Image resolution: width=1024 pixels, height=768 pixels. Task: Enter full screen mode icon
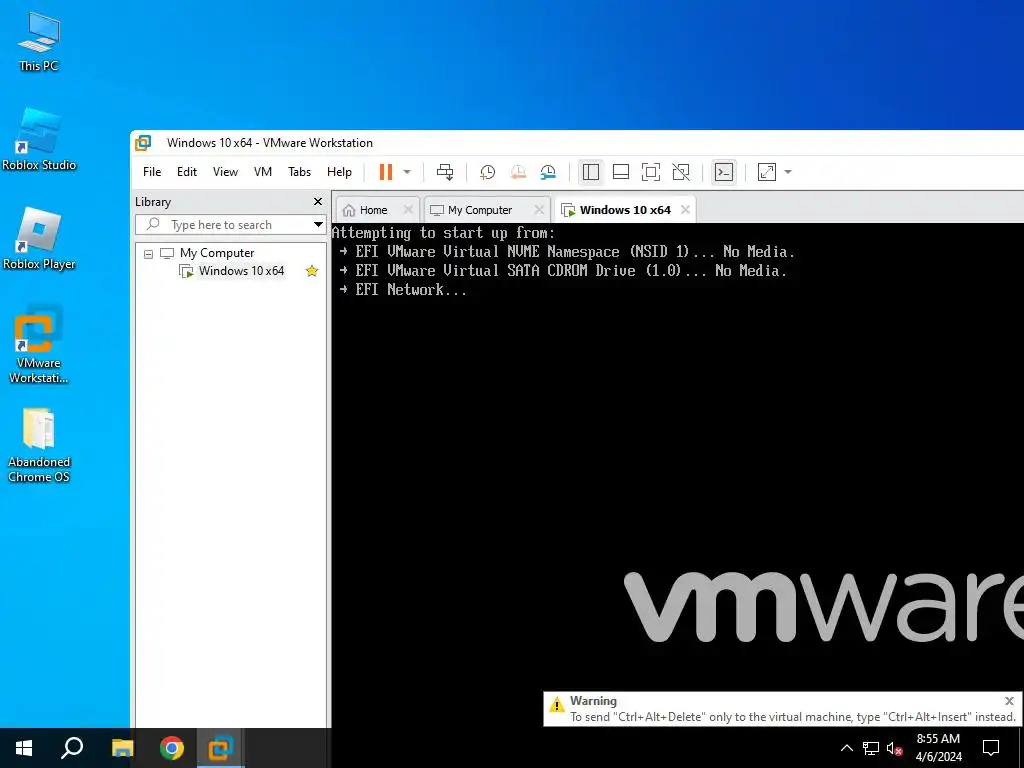pos(651,172)
